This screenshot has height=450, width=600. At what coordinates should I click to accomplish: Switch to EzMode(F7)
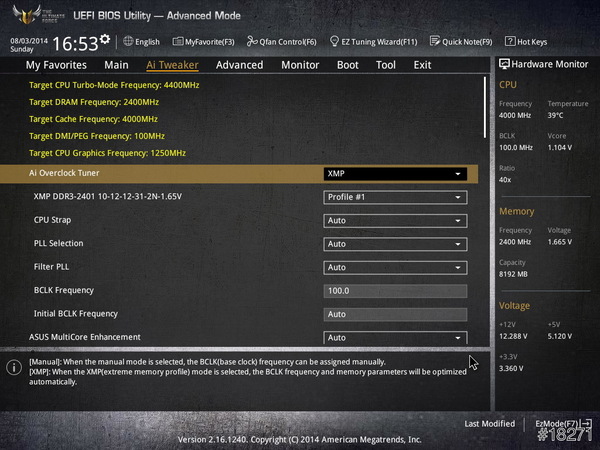pyautogui.click(x=562, y=424)
